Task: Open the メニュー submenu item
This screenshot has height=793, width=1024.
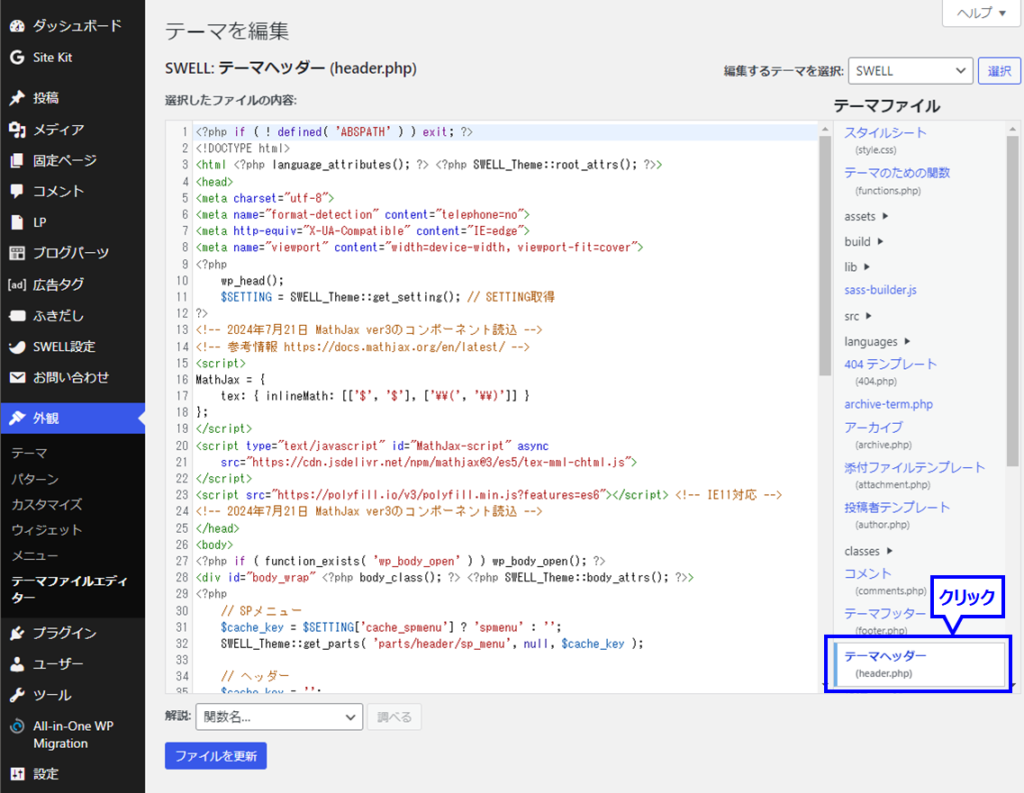Action: pyautogui.click(x=35, y=556)
